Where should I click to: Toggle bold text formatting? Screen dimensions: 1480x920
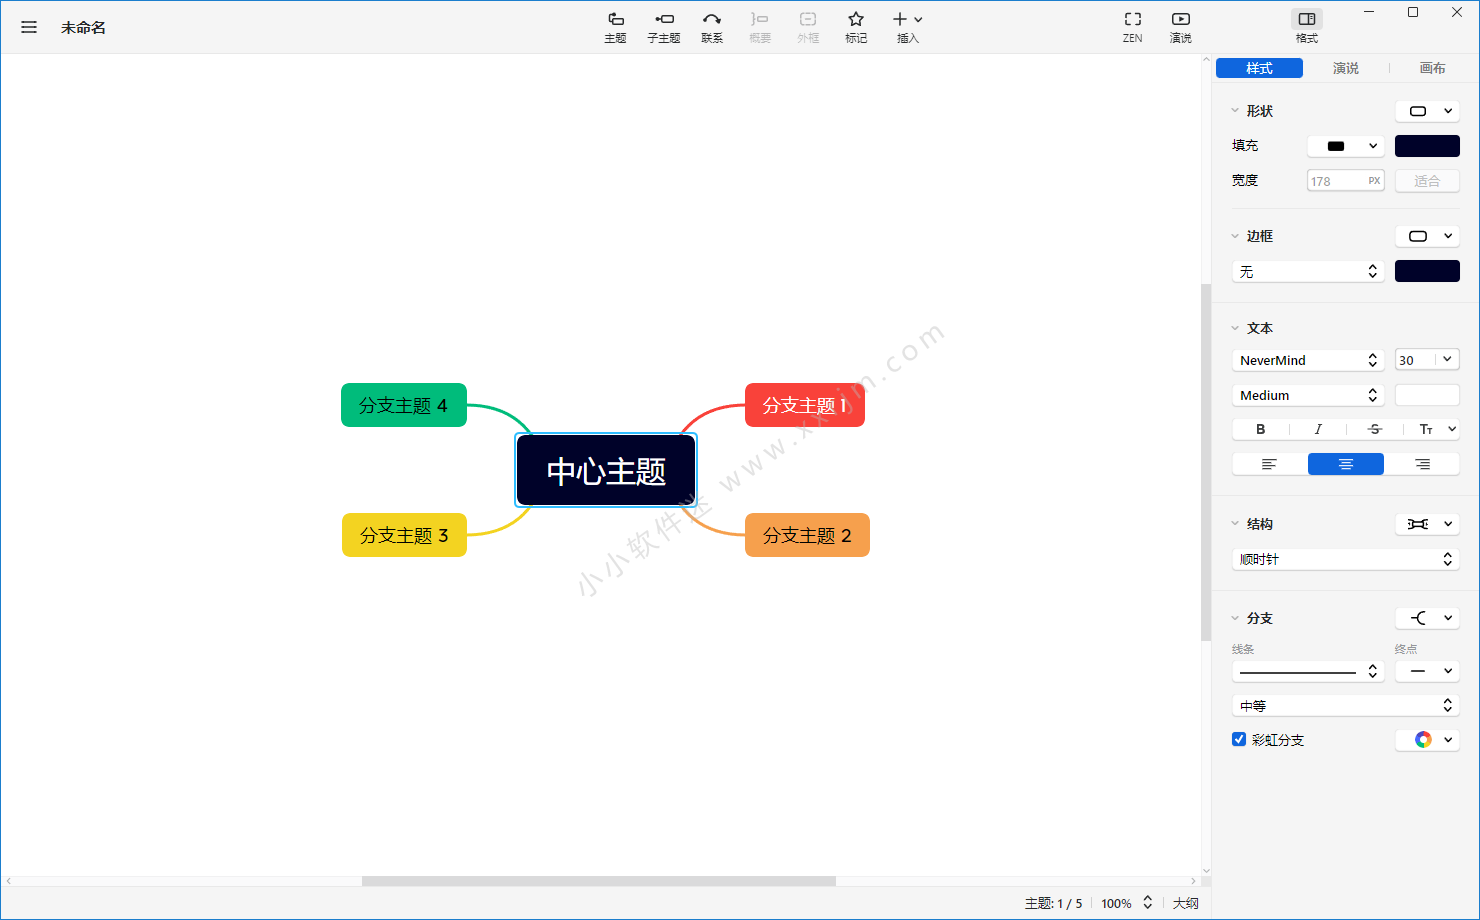1260,429
